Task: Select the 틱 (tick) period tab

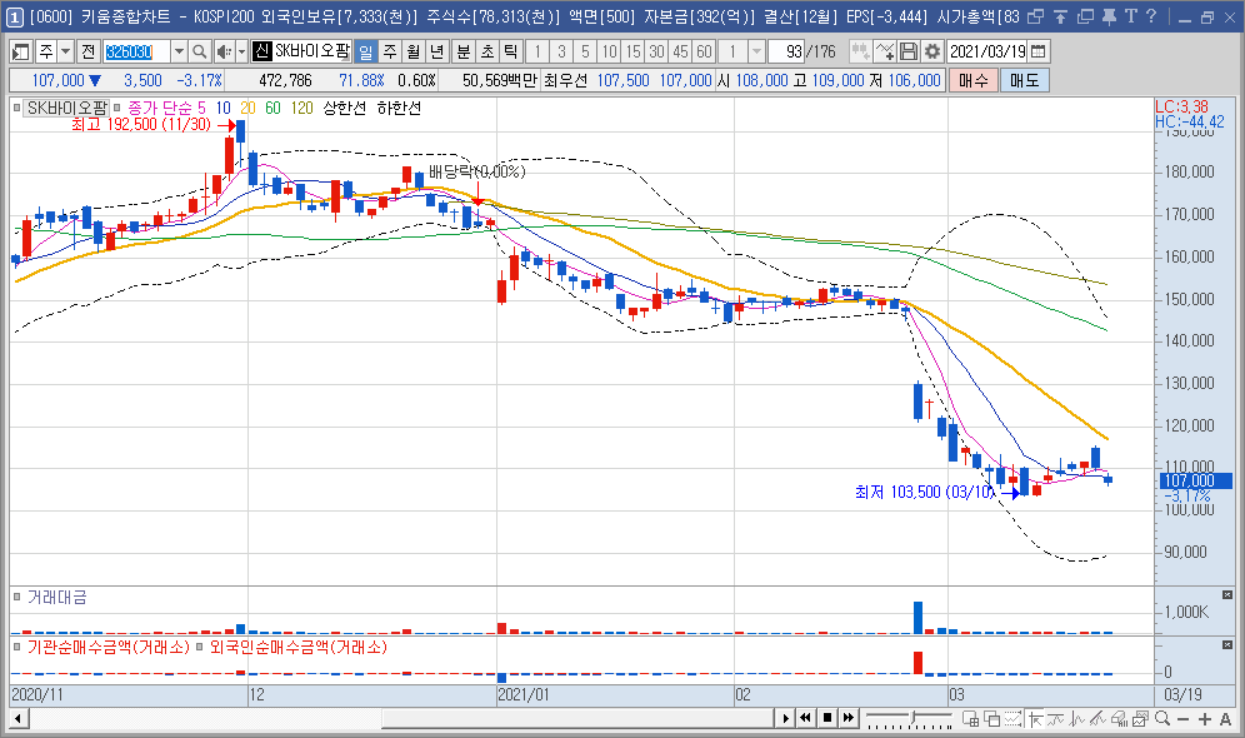Action: coord(511,52)
